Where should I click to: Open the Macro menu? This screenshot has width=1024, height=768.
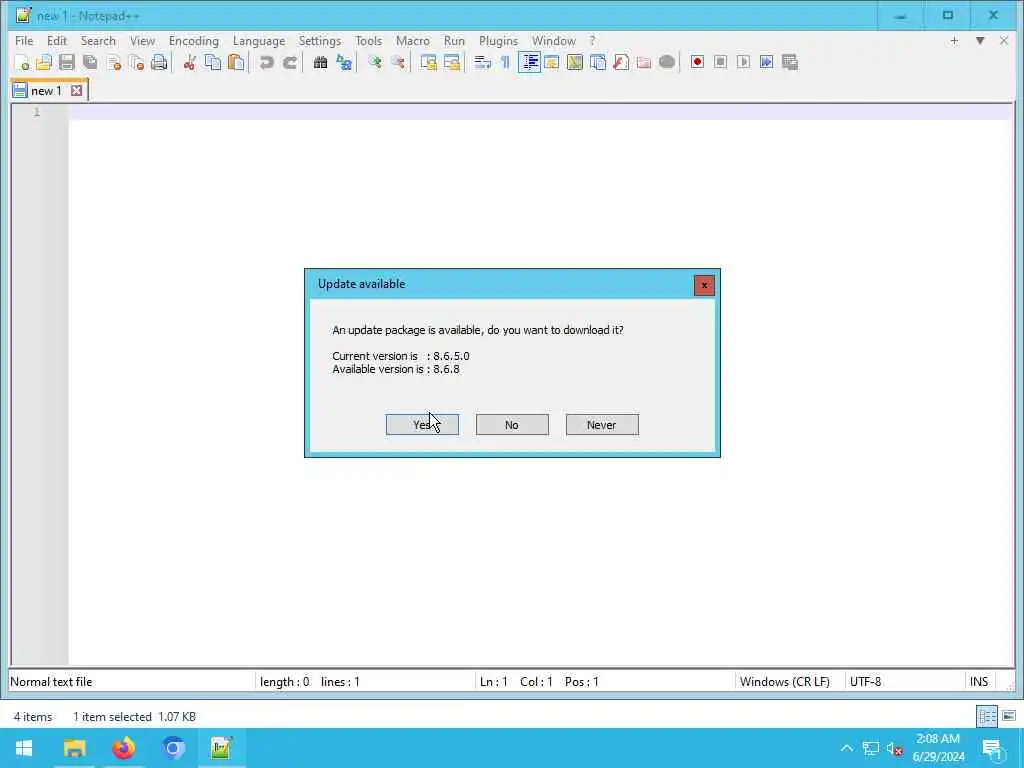point(413,40)
